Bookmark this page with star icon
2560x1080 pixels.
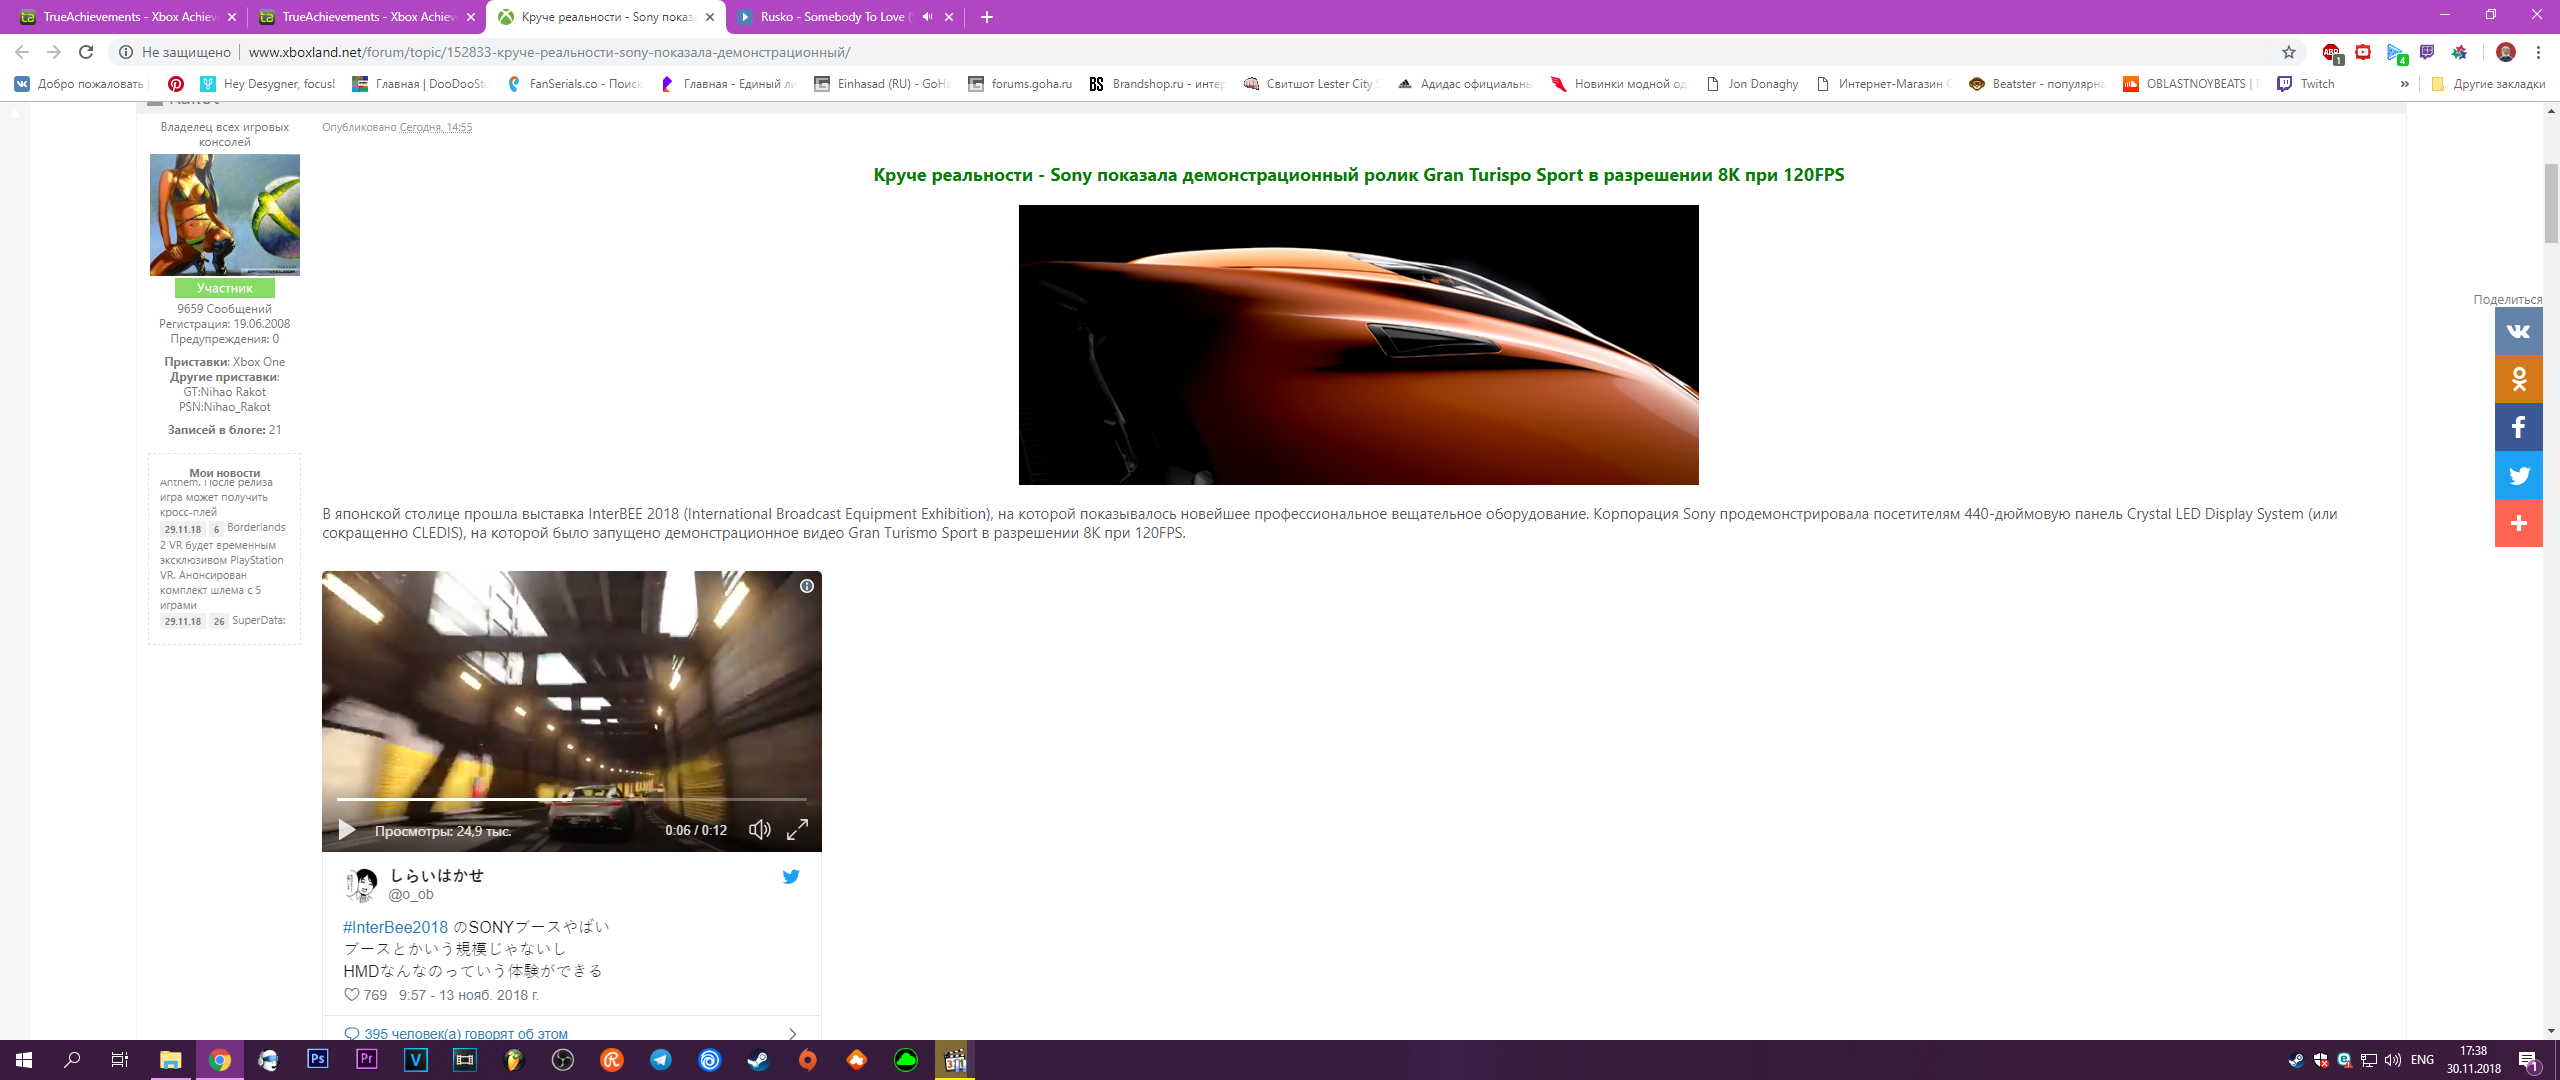click(2288, 52)
